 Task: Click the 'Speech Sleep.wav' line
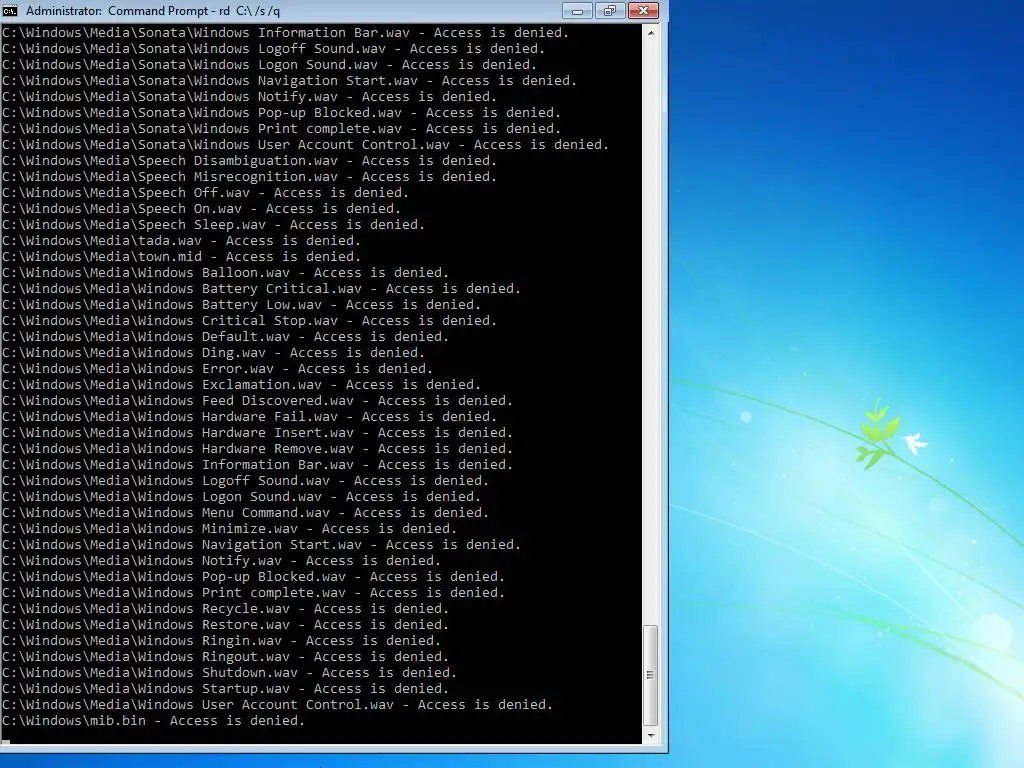tap(214, 225)
